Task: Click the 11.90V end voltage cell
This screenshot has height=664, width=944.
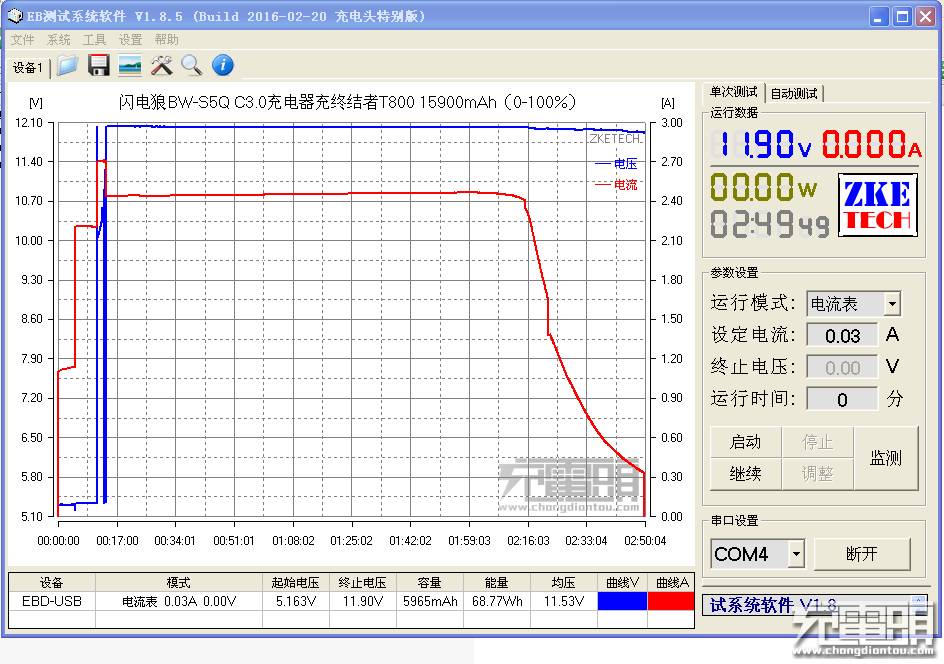Action: (x=362, y=601)
